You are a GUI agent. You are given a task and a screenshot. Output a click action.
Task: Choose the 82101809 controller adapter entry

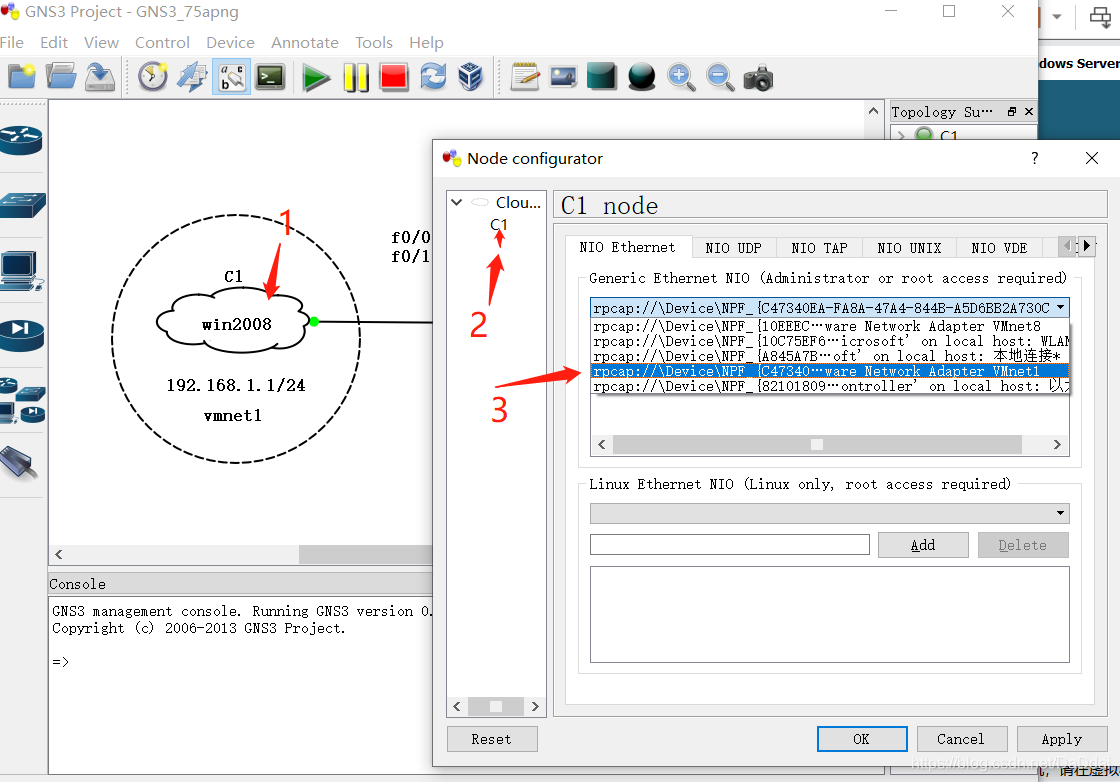coord(830,386)
